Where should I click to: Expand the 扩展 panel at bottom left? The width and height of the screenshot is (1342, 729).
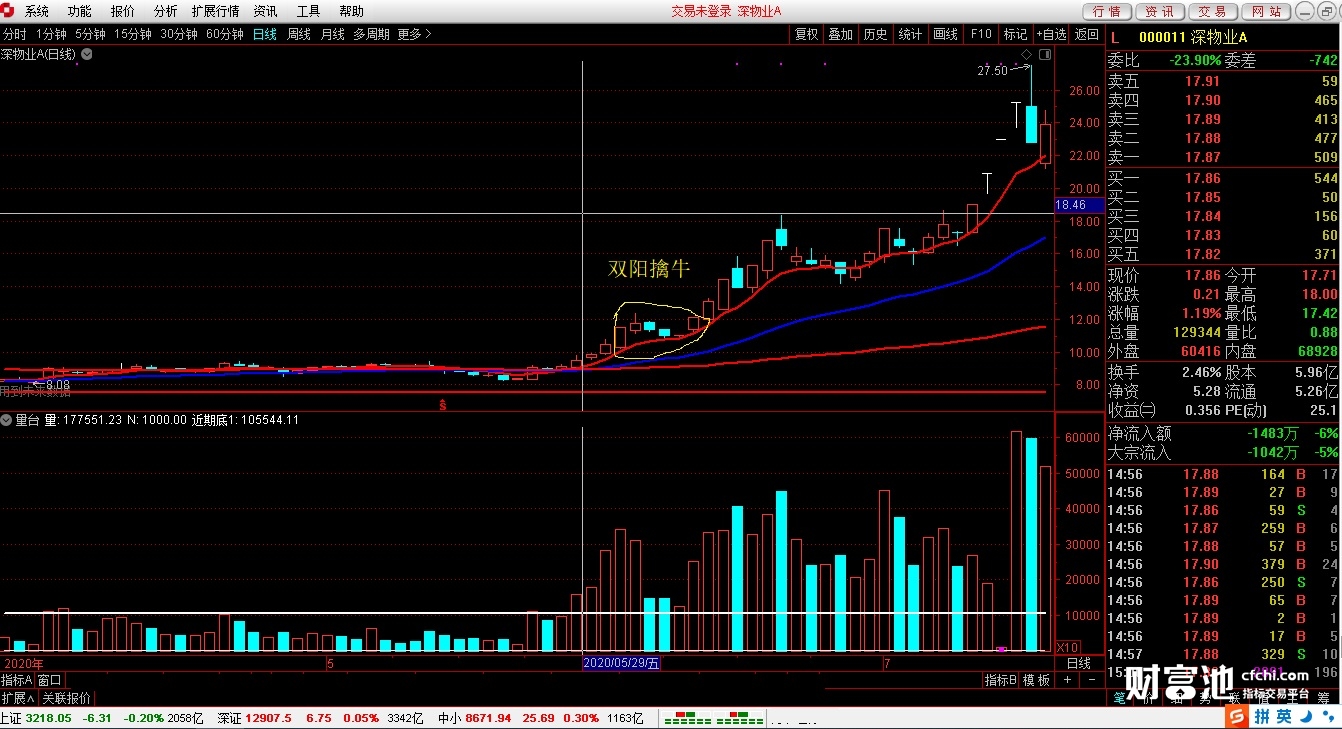coord(18,697)
